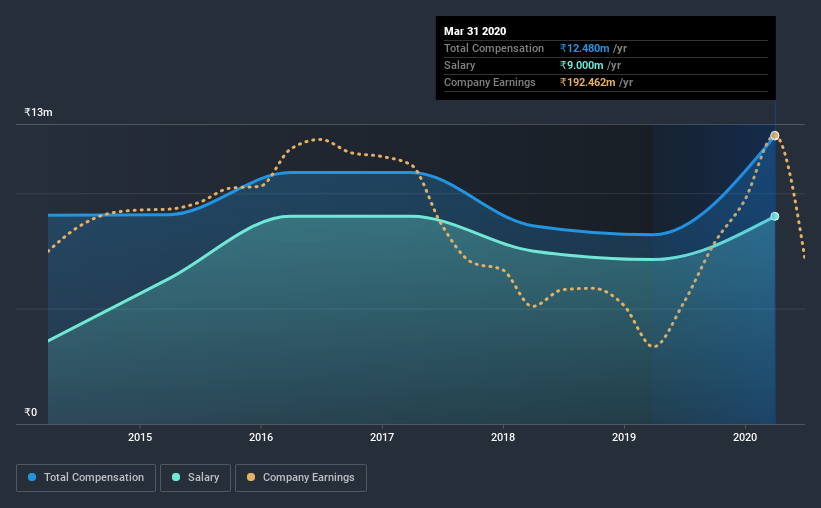Click the Company Earnings orange marker at the 2020 peak
Viewport: 821px width, 508px height.
coord(774,136)
